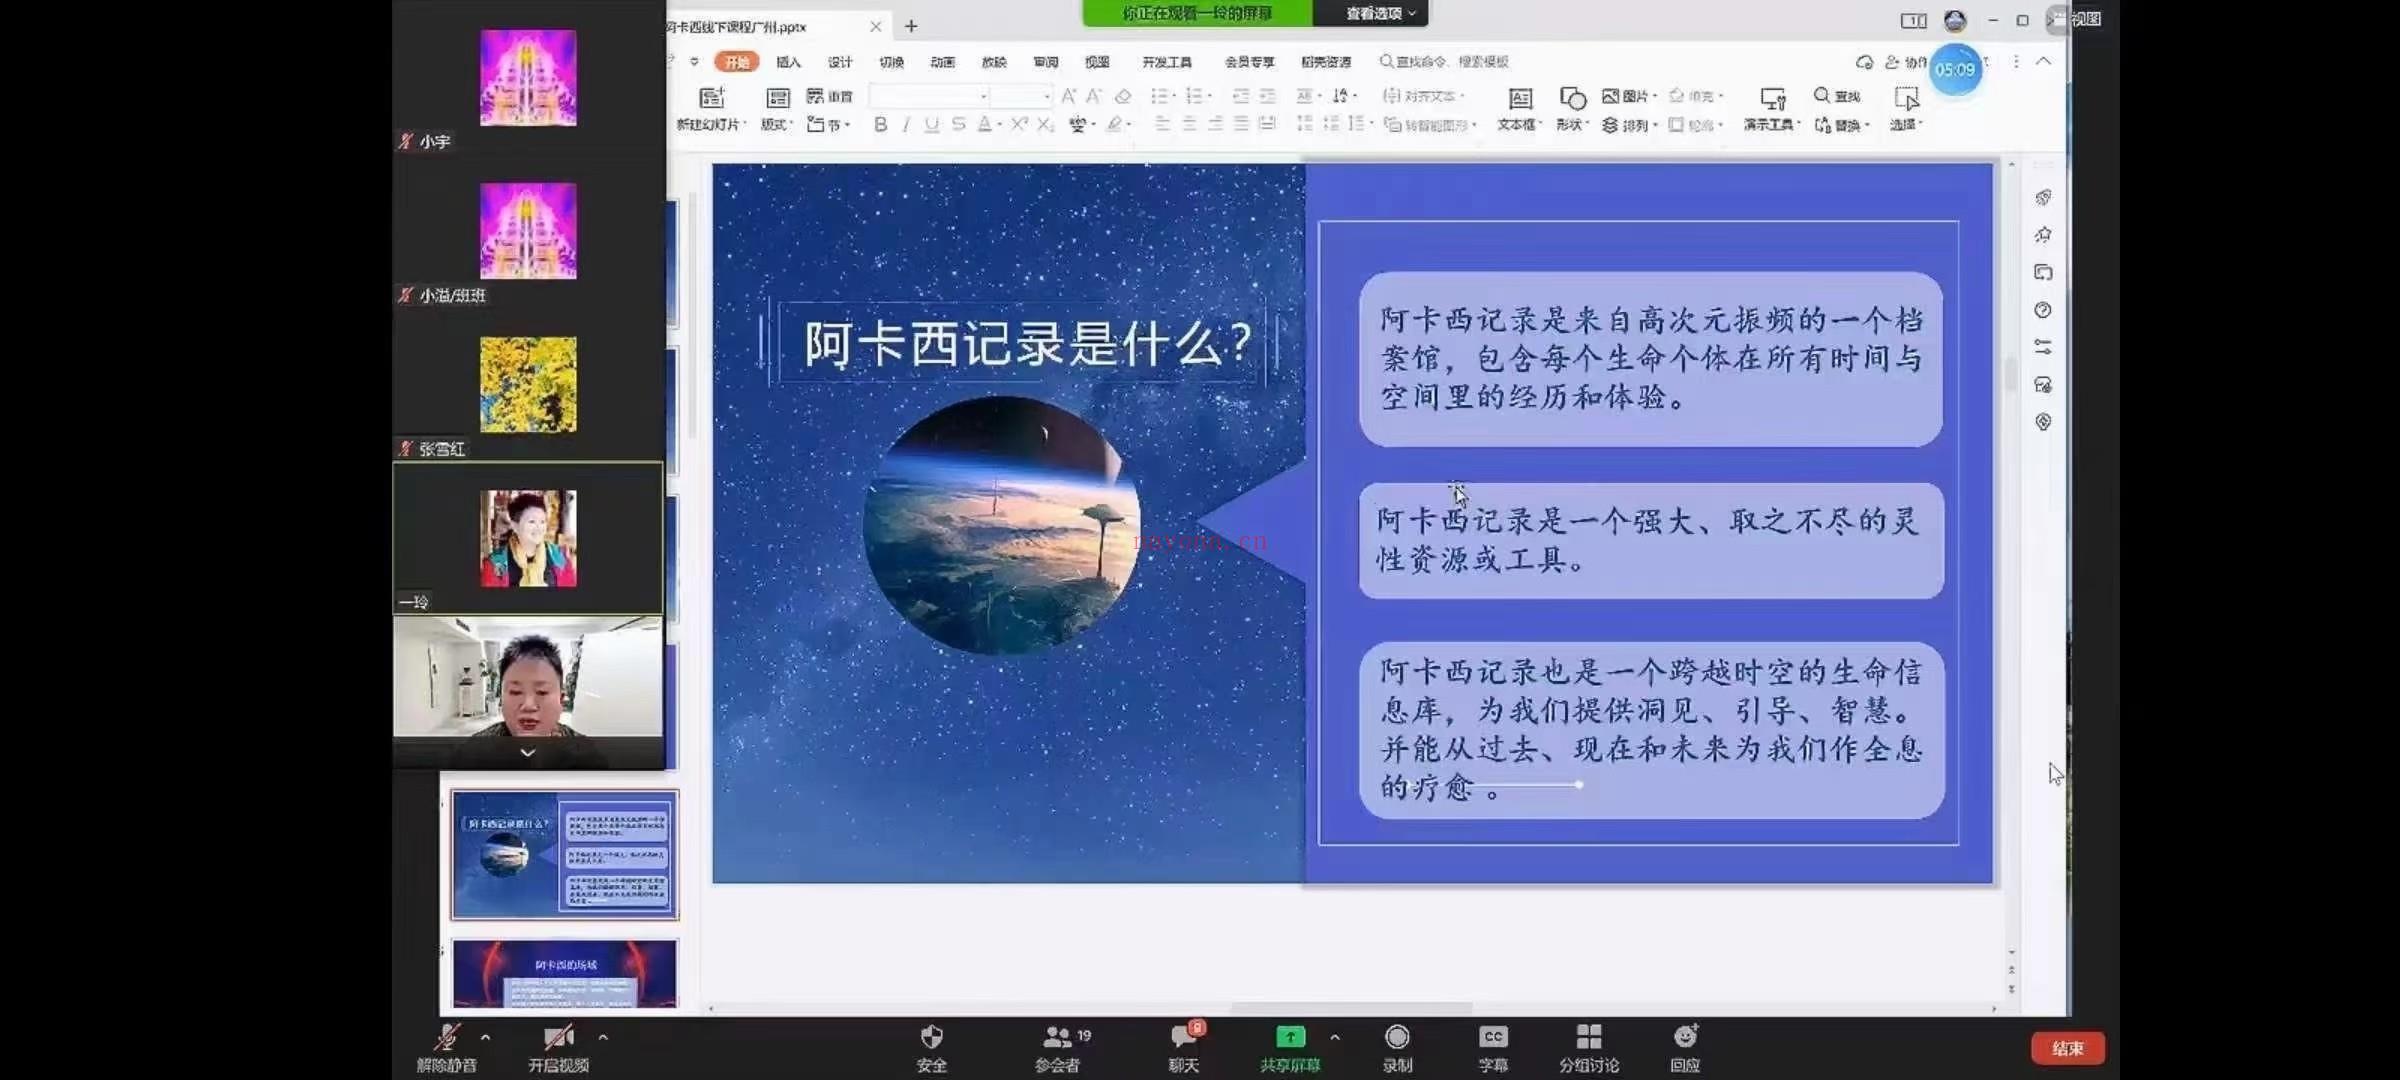
Task: Select the 阿卡西记录是什么 slide thumbnail
Action: click(x=564, y=854)
